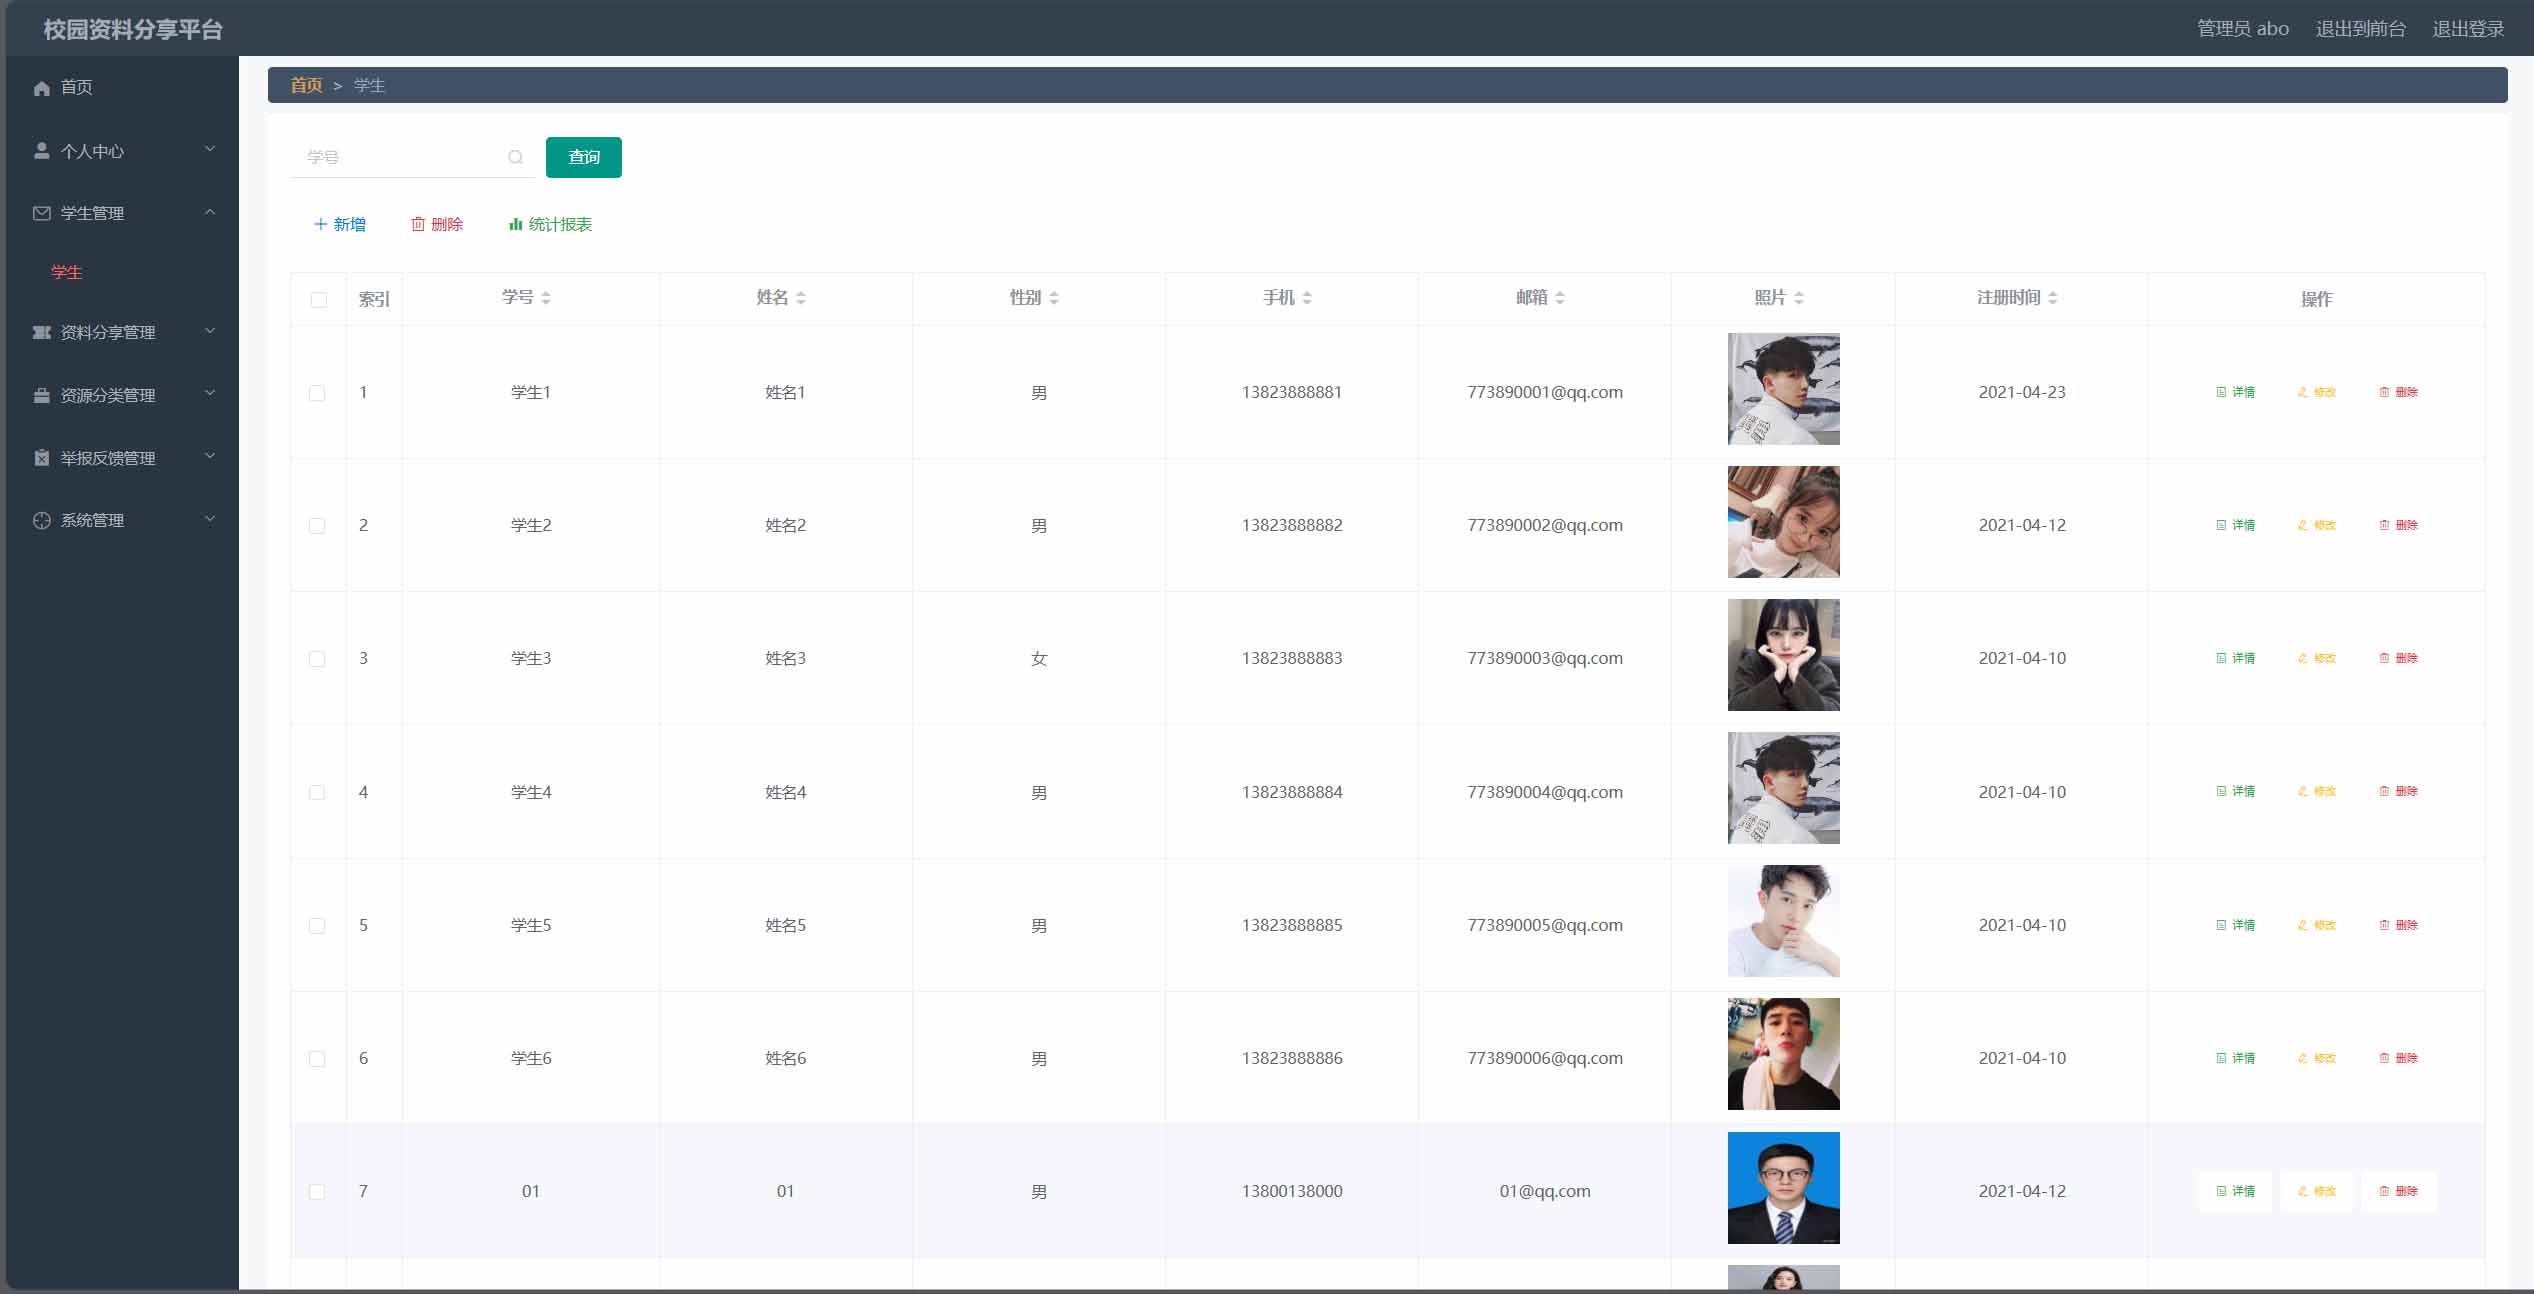Click the clipboard icon for 举报反馈管理
2534x1294 pixels.
pyautogui.click(x=41, y=458)
